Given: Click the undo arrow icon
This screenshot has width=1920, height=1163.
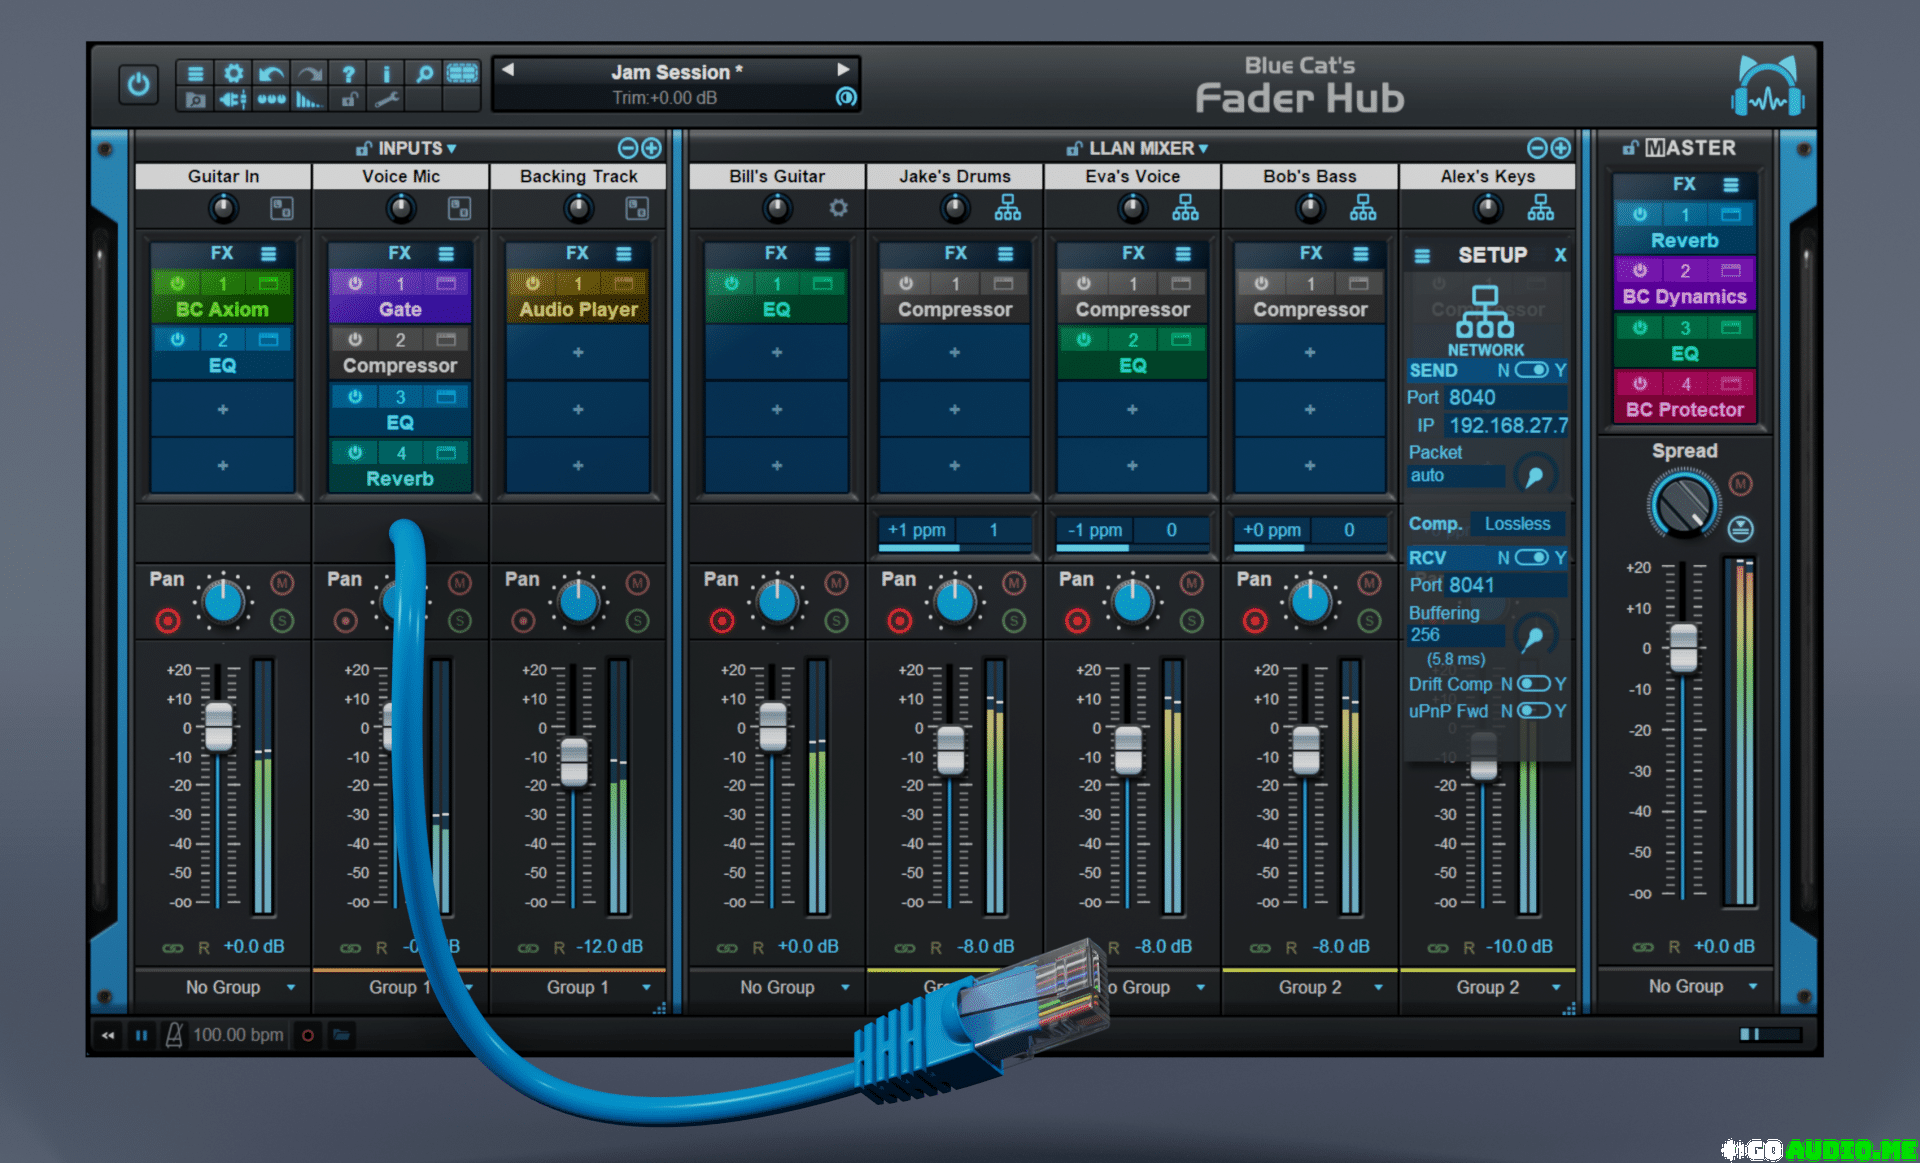Looking at the screenshot, I should tap(271, 73).
